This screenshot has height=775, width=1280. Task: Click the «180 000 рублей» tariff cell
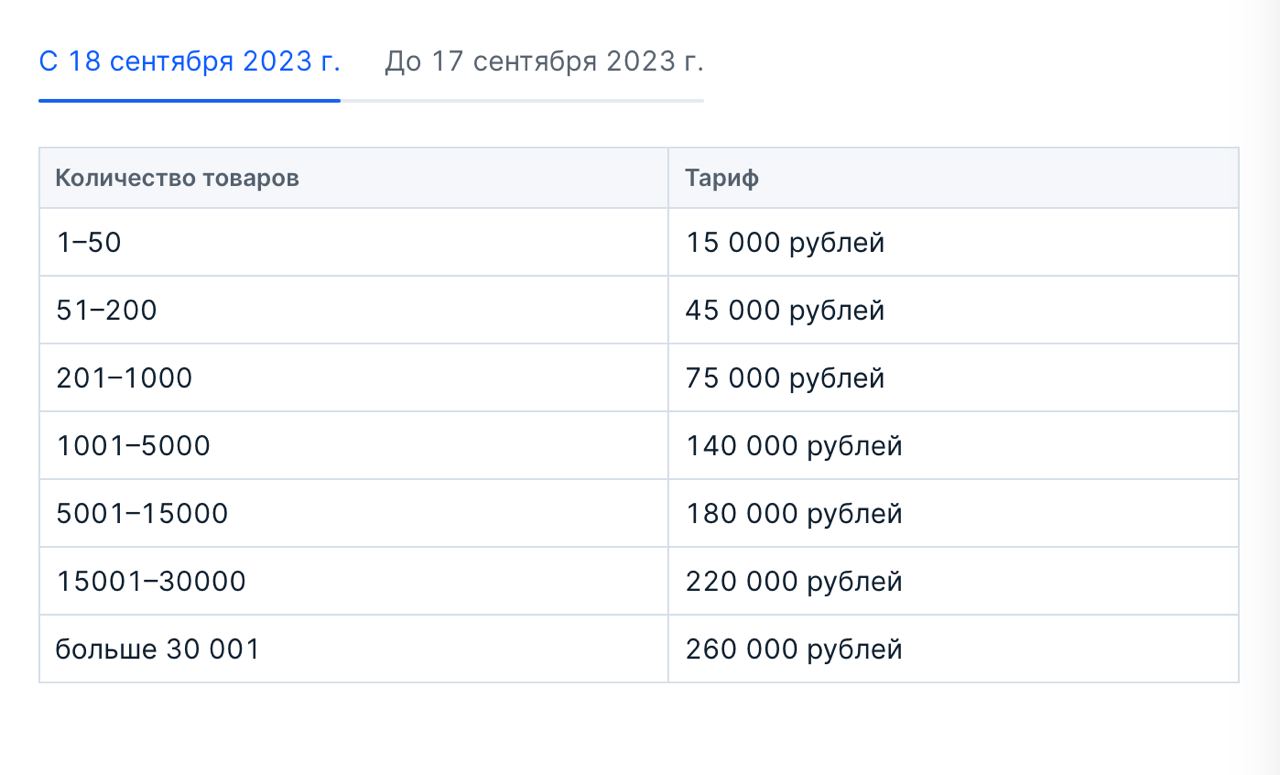click(794, 514)
